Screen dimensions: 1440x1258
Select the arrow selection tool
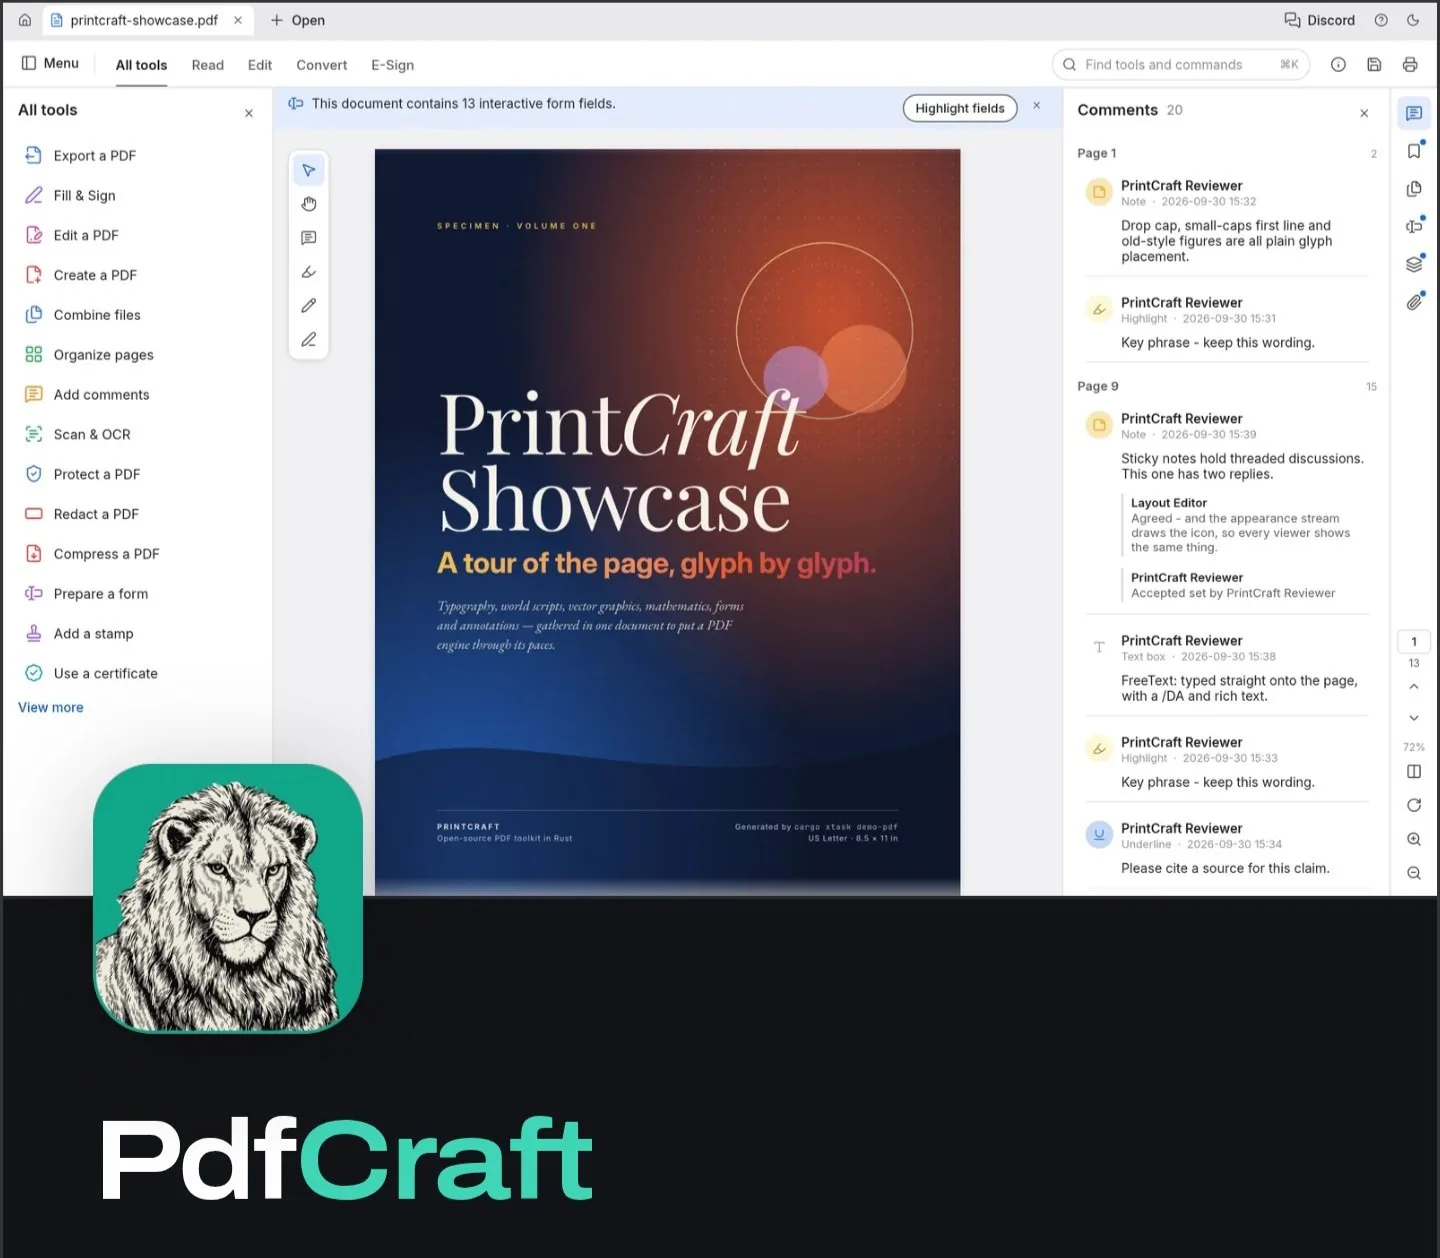pyautogui.click(x=309, y=170)
